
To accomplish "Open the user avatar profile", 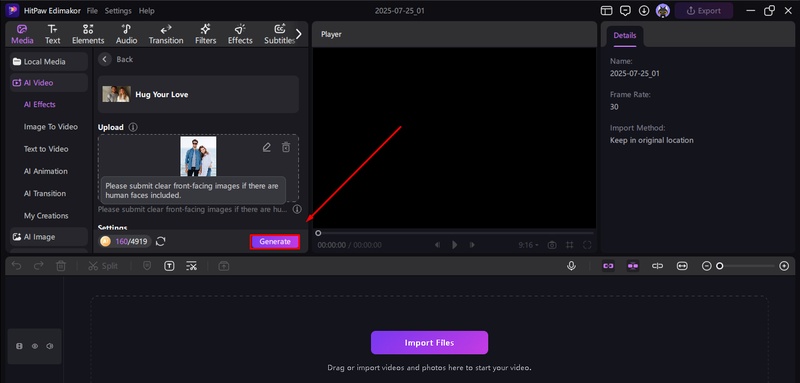I will coord(663,11).
